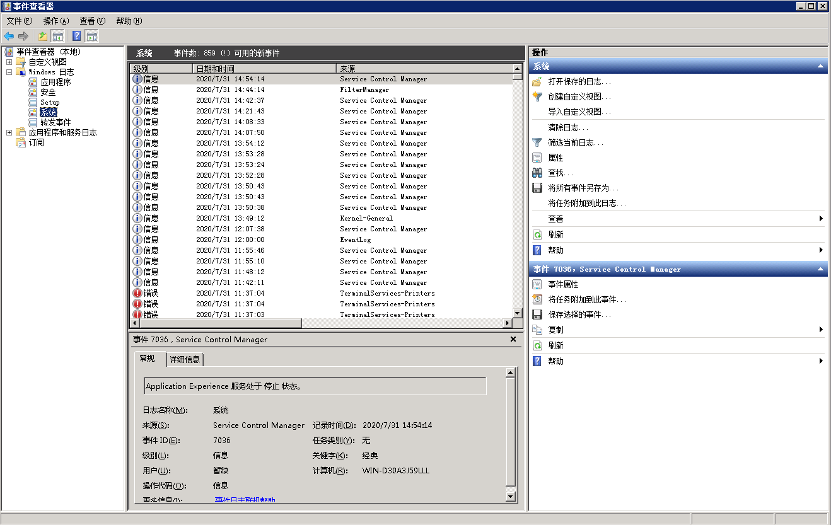Expand the 应用程序和服务日志 tree node
This screenshot has height=526, width=832.
pyautogui.click(x=9, y=133)
